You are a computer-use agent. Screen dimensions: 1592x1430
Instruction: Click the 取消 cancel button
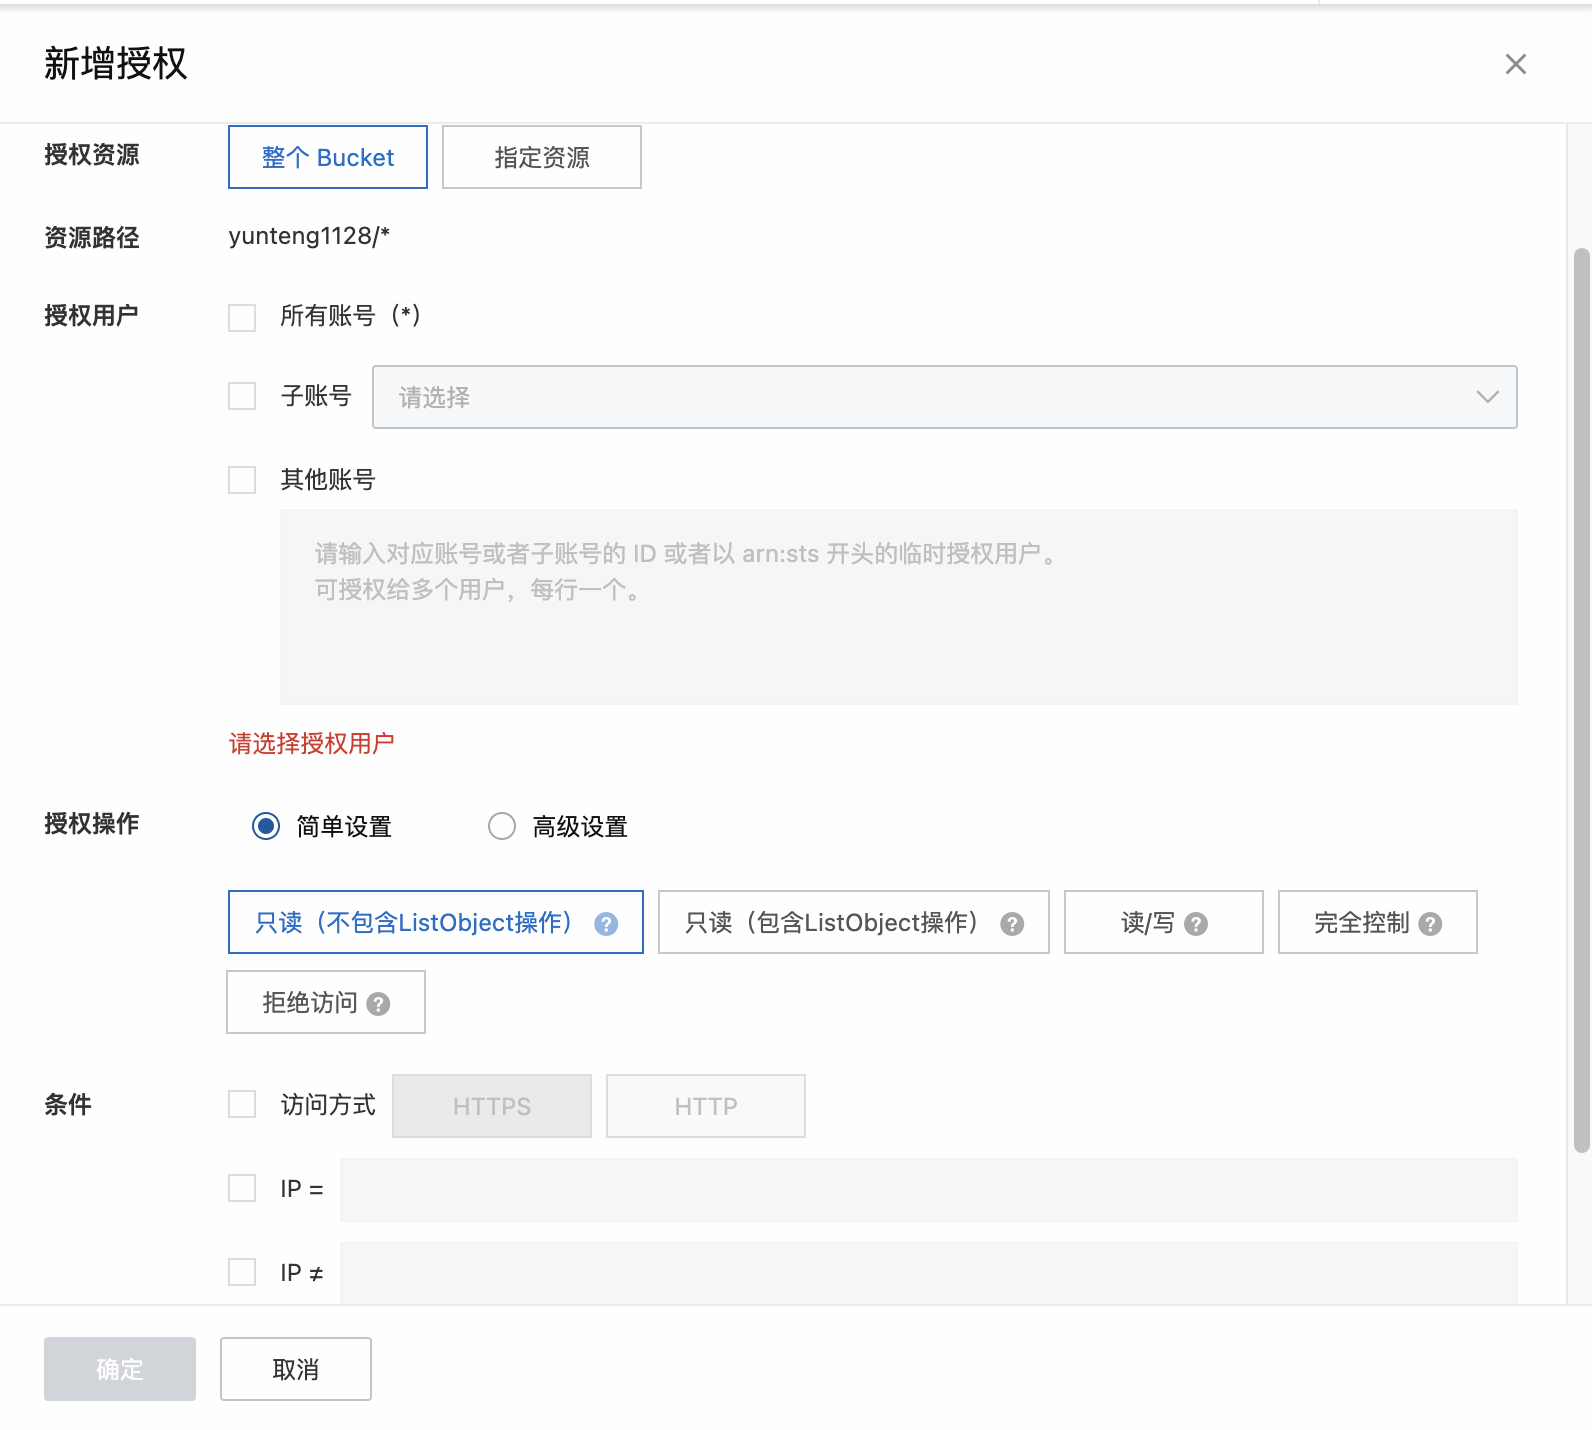click(x=296, y=1369)
